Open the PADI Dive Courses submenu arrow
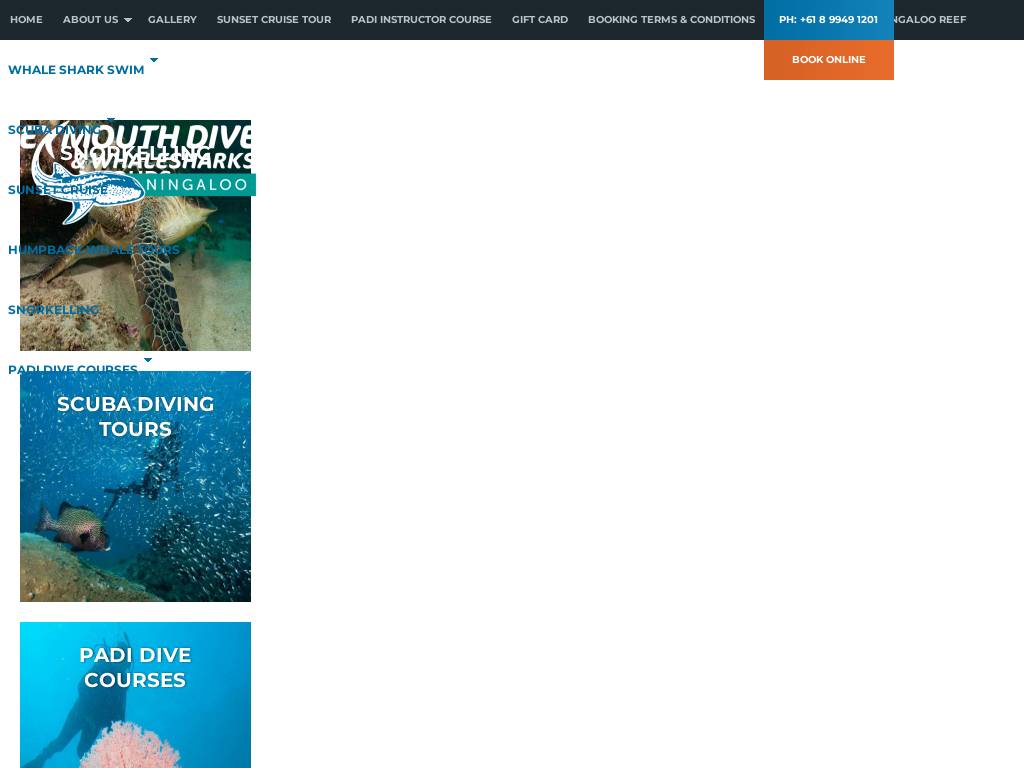The height and width of the screenshot is (768, 1024). point(148,361)
